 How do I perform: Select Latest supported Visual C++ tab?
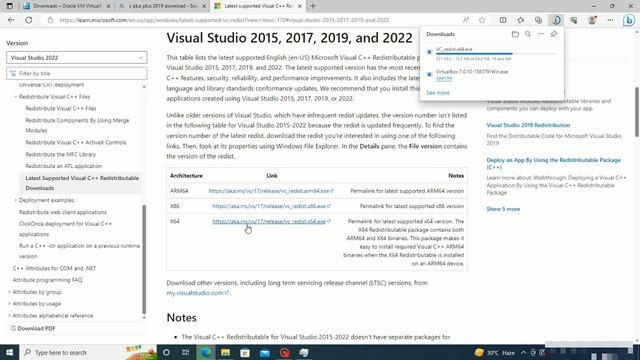coord(258,6)
